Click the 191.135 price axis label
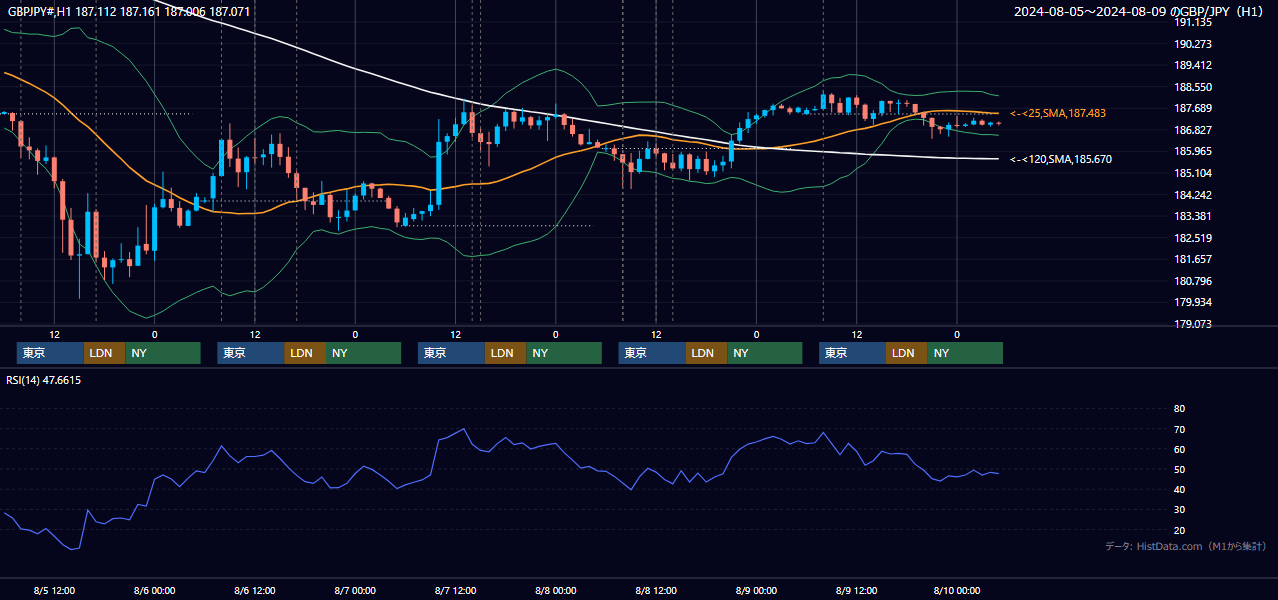Image resolution: width=1278 pixels, height=600 pixels. [x=1192, y=22]
